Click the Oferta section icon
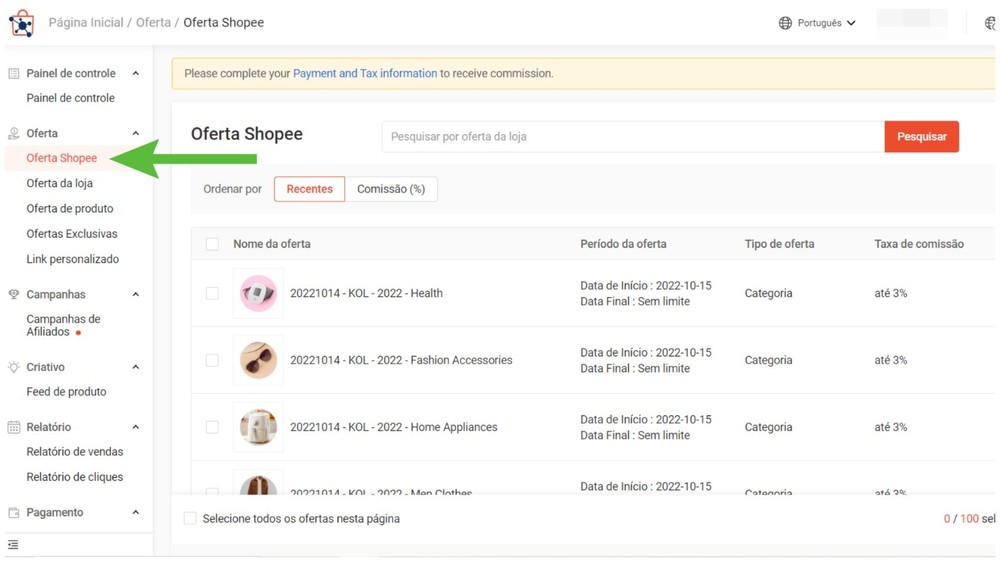 (x=13, y=133)
